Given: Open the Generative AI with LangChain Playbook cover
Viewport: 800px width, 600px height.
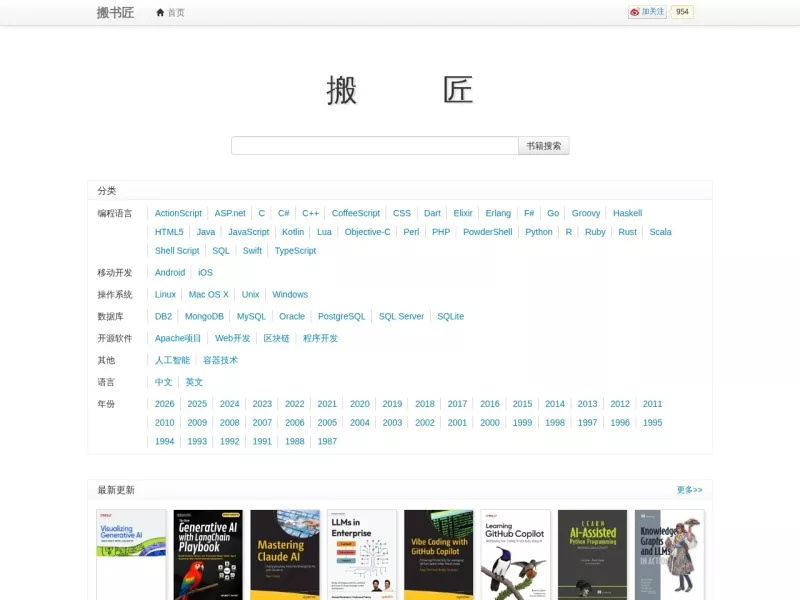Looking at the screenshot, I should pyautogui.click(x=208, y=555).
